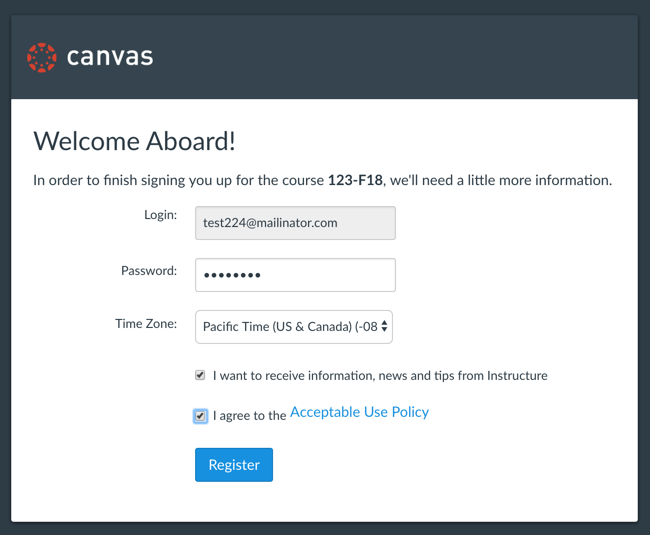Click the canvas wordmark in header
650x535 pixels.
[110, 57]
